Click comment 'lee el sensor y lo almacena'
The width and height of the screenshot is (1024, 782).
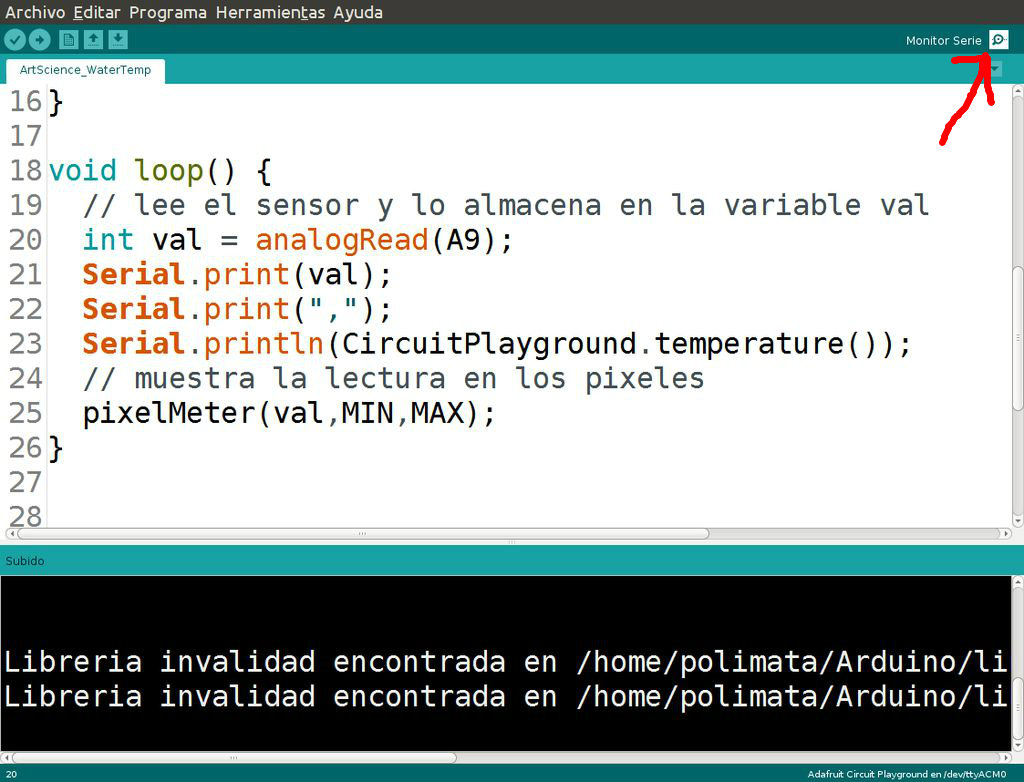tap(505, 206)
